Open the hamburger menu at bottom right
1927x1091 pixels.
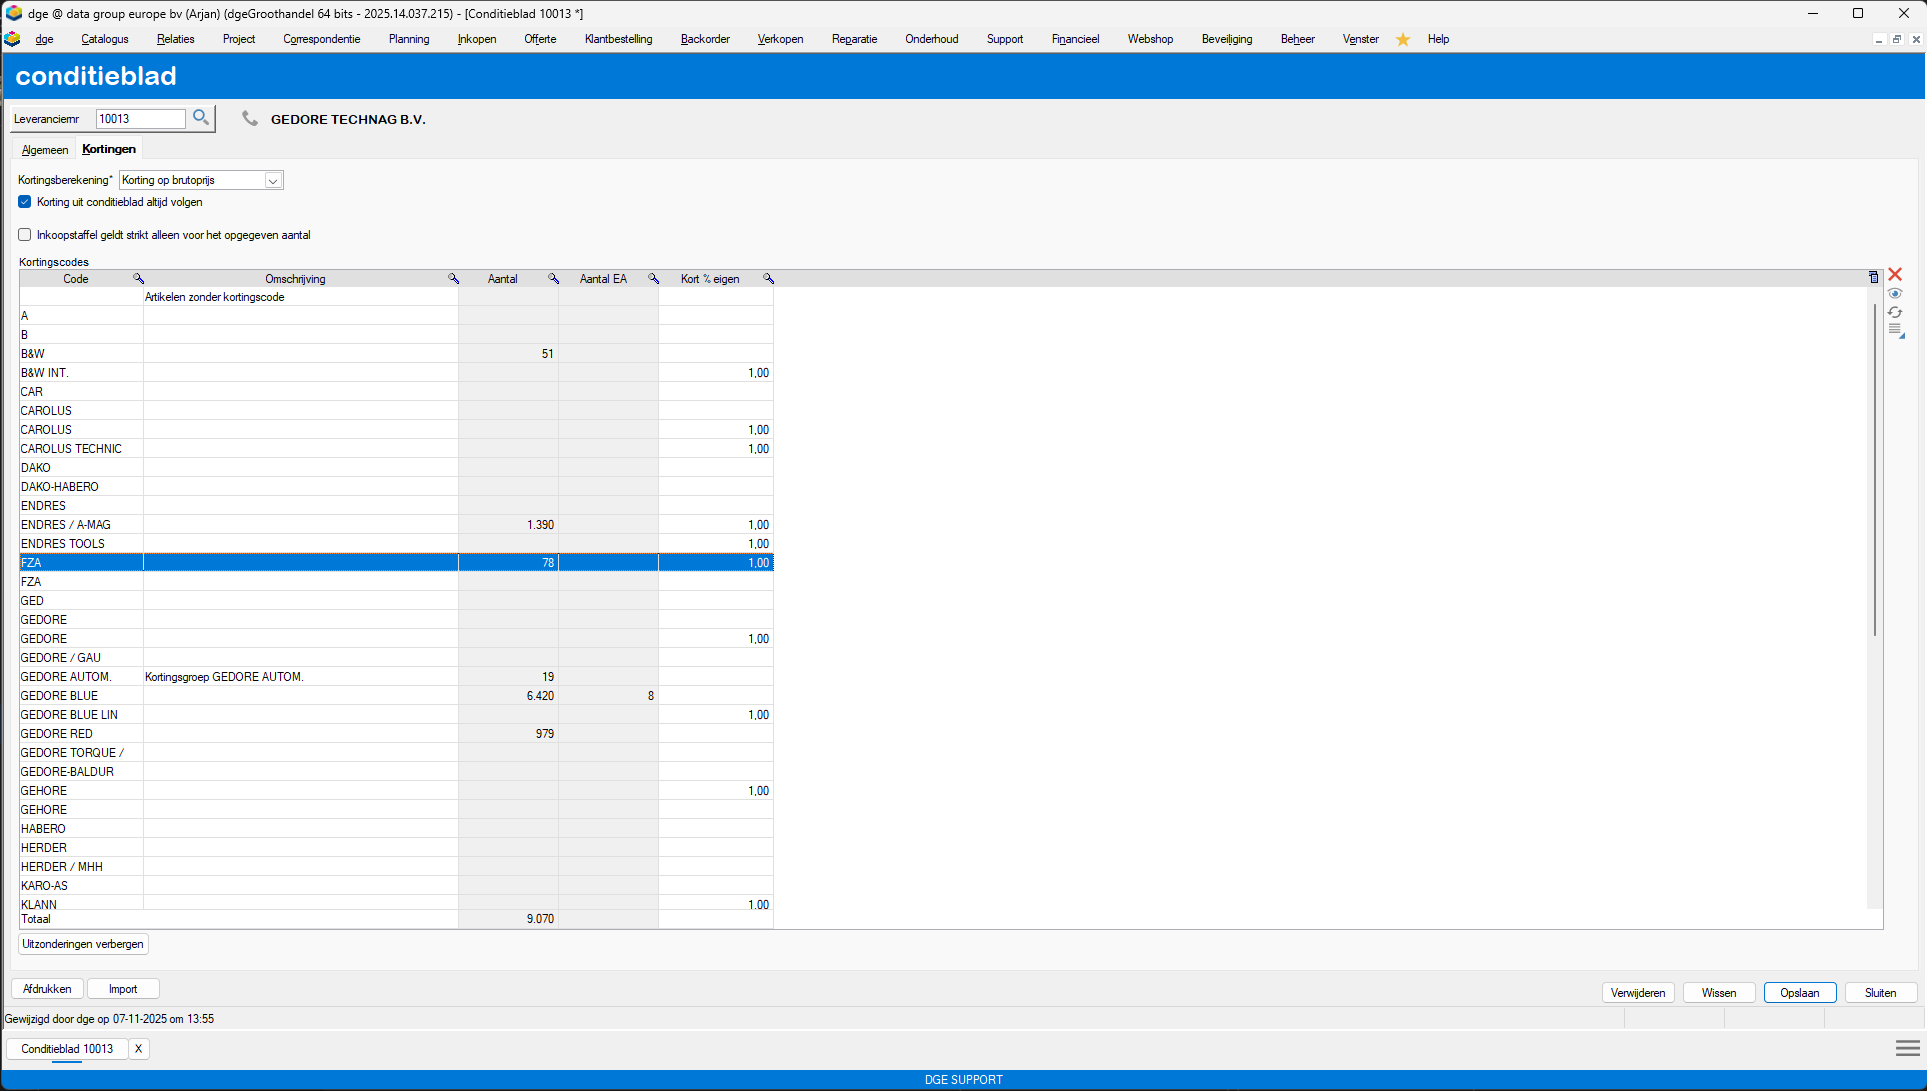pyautogui.click(x=1907, y=1048)
